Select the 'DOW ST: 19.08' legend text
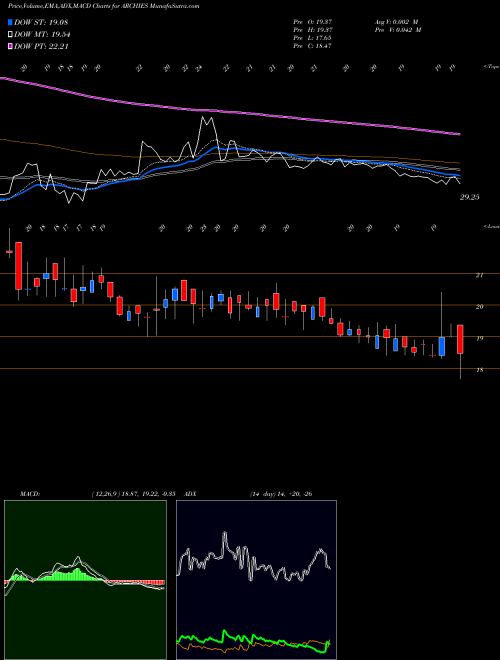 (x=41, y=22)
